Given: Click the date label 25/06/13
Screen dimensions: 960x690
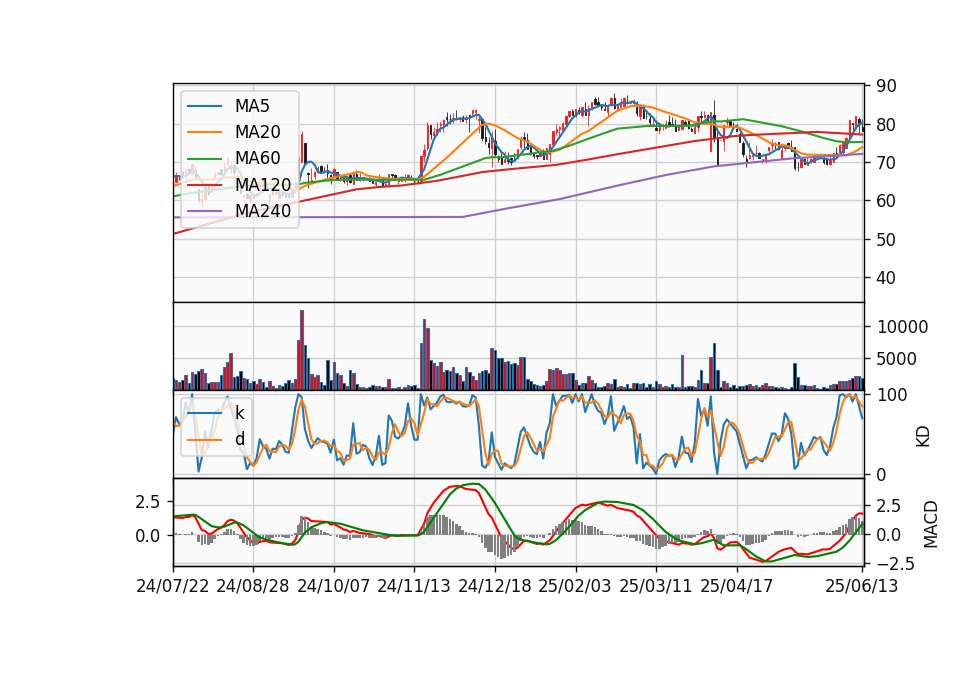Looking at the screenshot, I should [862, 586].
